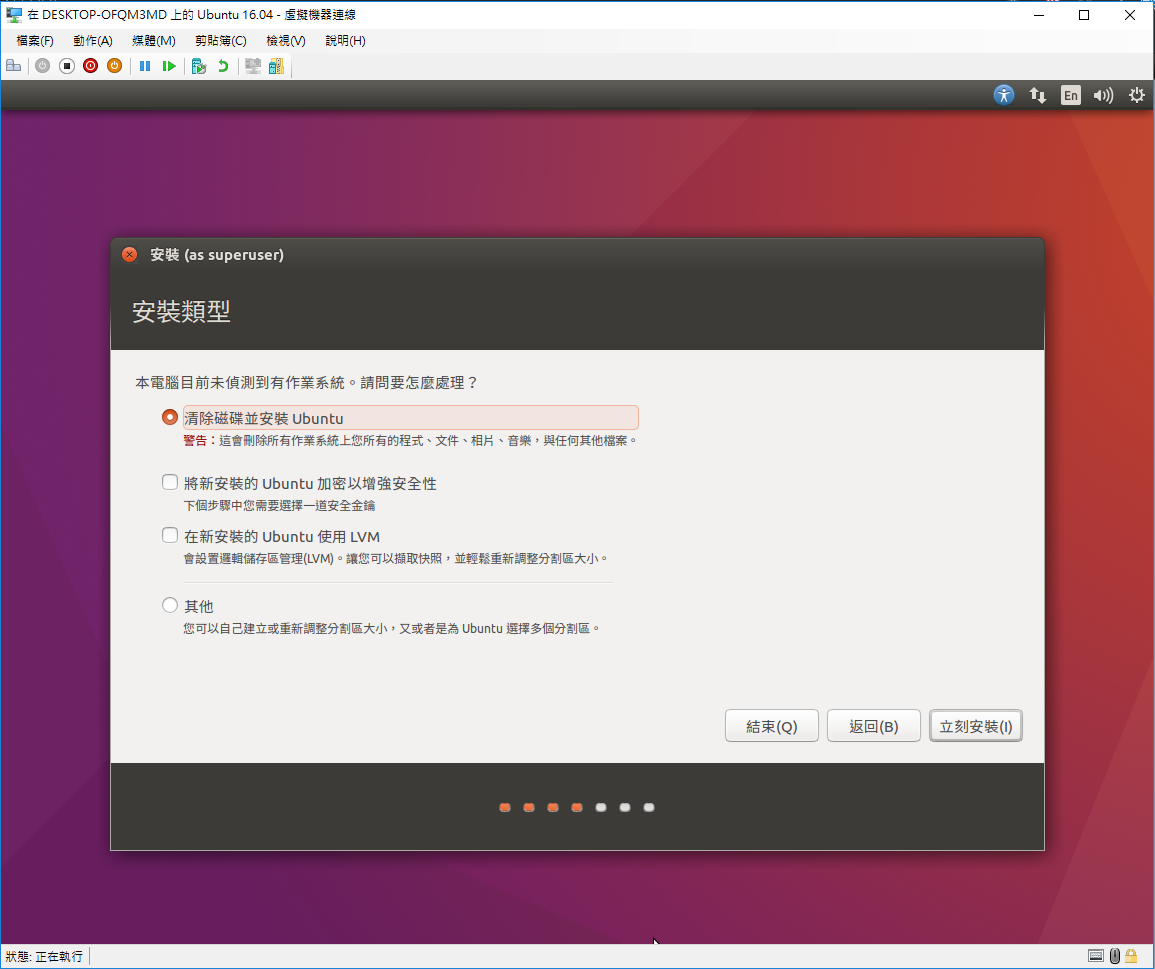Open the Ubuntu accessibility menu icon
The height and width of the screenshot is (969, 1155).
[1003, 94]
